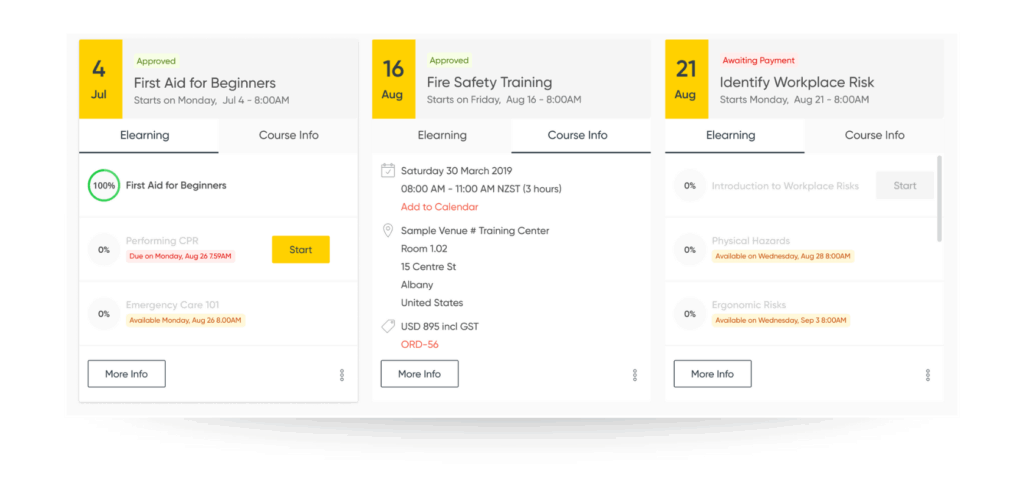This screenshot has width=1024, height=496.
Task: Click More Info on First Aid for Beginners
Action: [x=127, y=374]
